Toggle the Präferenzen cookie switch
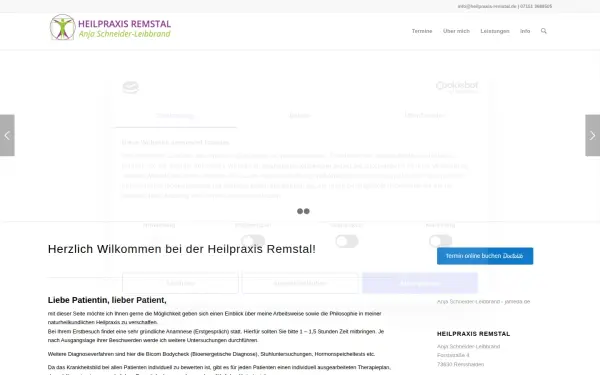Image resolution: width=600 pixels, height=375 pixels. click(253, 241)
